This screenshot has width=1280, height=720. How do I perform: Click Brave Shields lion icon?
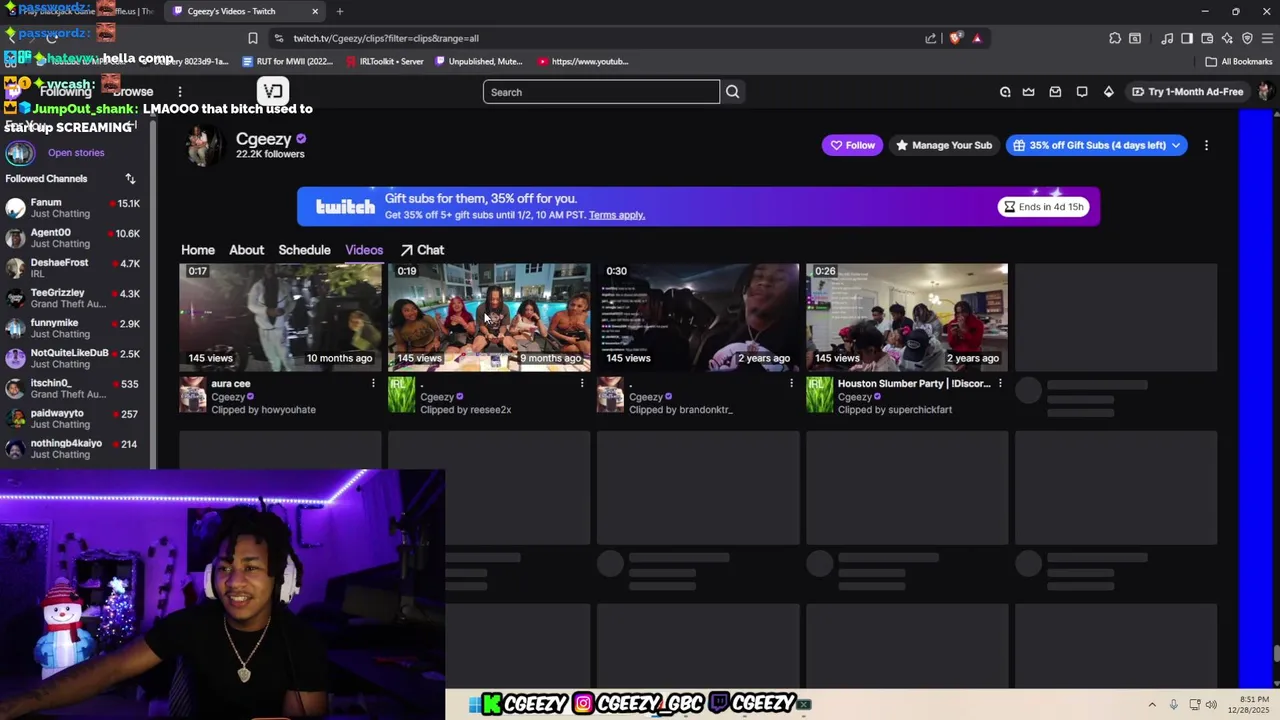point(956,38)
